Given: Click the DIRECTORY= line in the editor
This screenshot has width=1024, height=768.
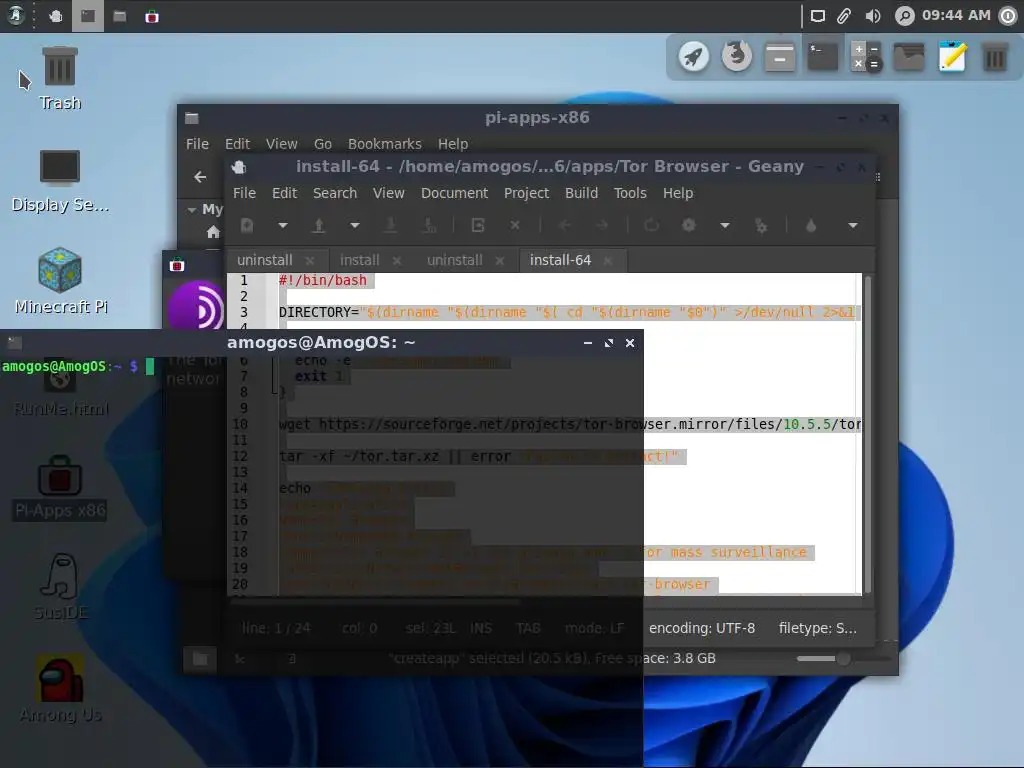Looking at the screenshot, I should pyautogui.click(x=567, y=312).
